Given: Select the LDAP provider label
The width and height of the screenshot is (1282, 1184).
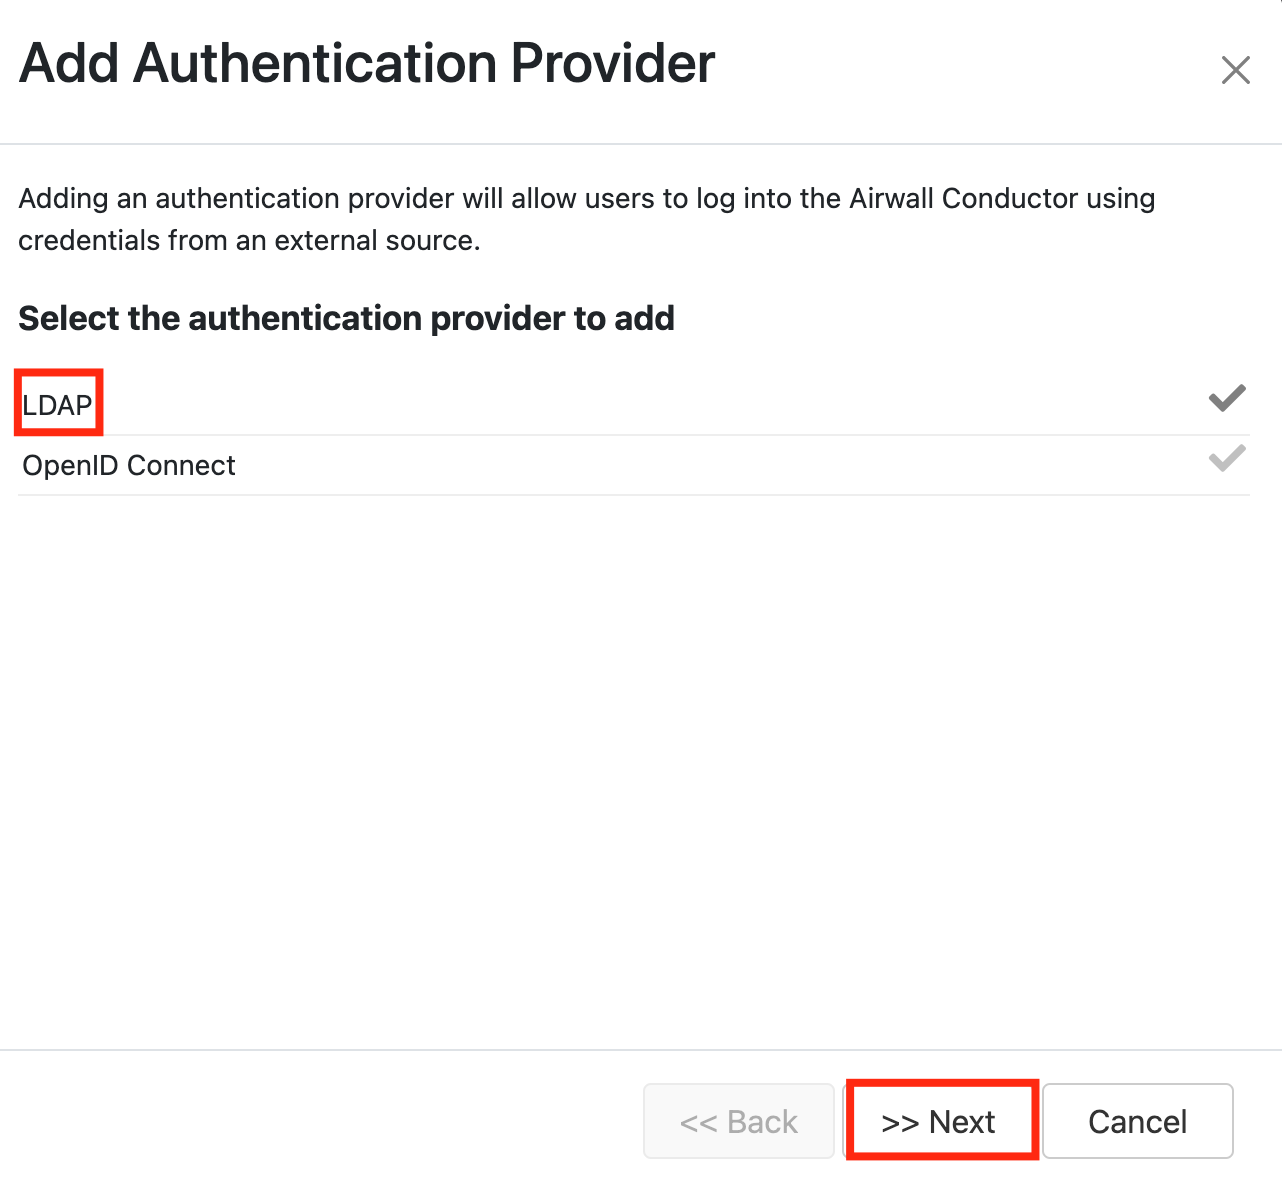Looking at the screenshot, I should coord(58,405).
